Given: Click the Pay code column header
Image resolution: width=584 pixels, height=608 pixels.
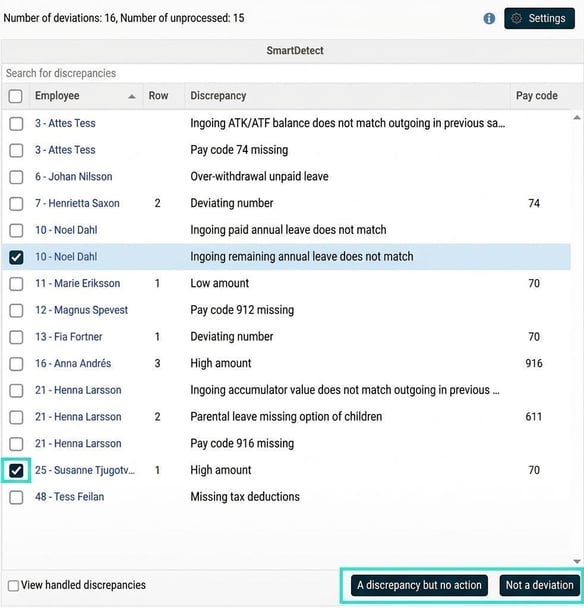Looking at the screenshot, I should 537,96.
